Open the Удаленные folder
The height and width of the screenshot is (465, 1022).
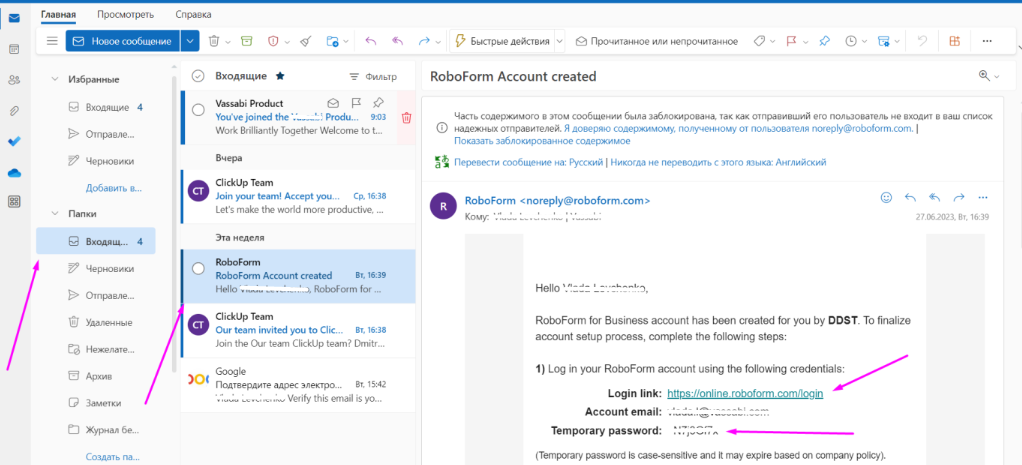pyautogui.click(x=96, y=322)
